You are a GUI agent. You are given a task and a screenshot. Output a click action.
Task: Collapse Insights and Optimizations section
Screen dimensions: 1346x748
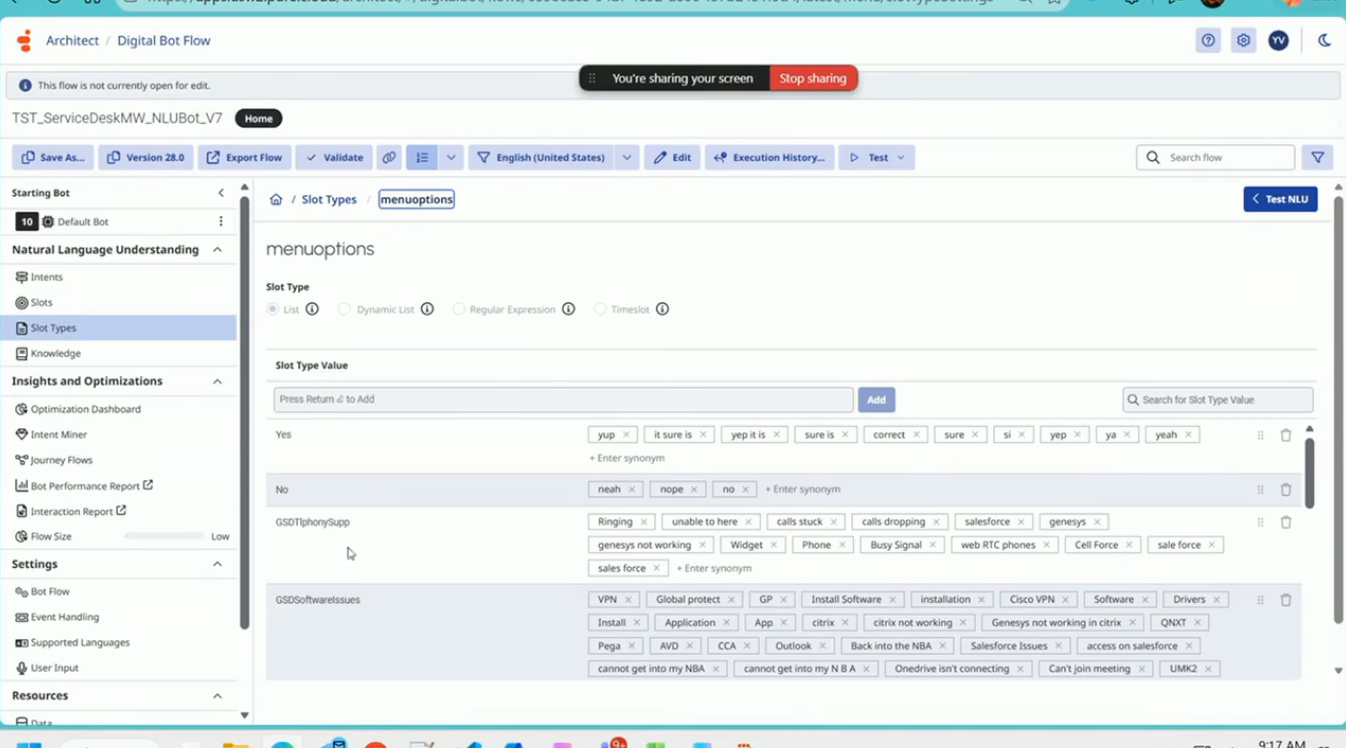tap(217, 382)
